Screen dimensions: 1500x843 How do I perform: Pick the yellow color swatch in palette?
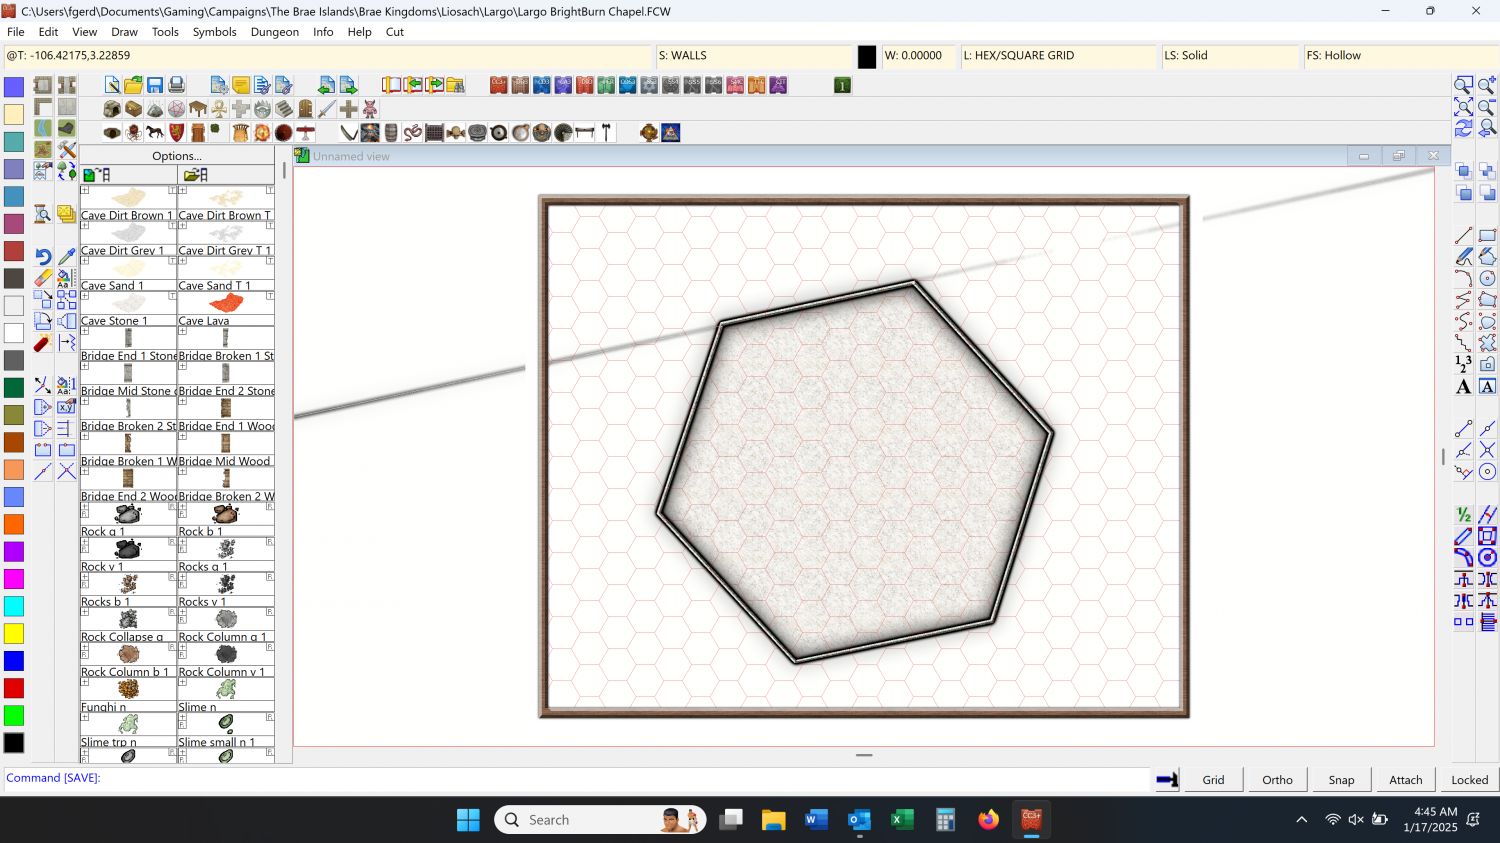[x=14, y=633]
